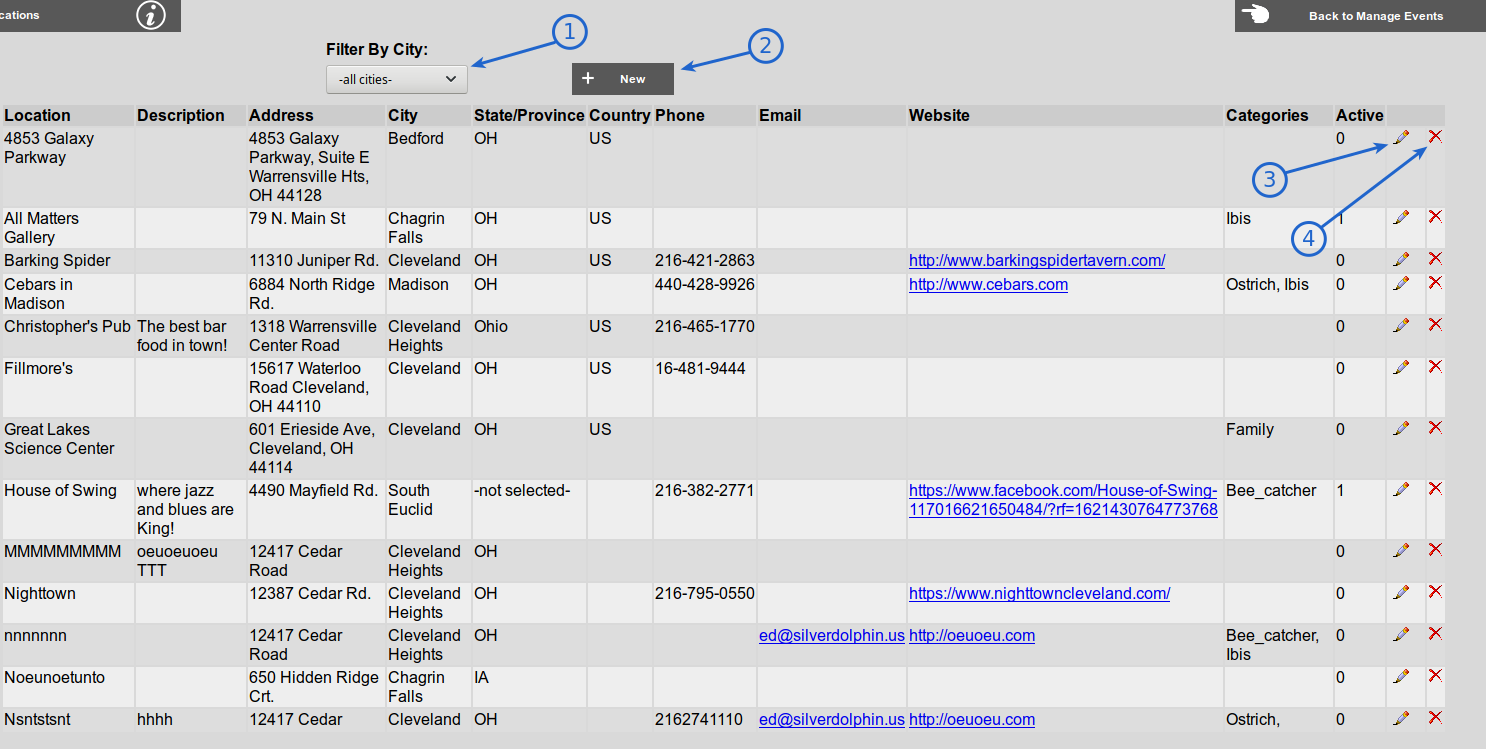Click the Location column header
Screen dimensions: 1486x749
(38, 116)
